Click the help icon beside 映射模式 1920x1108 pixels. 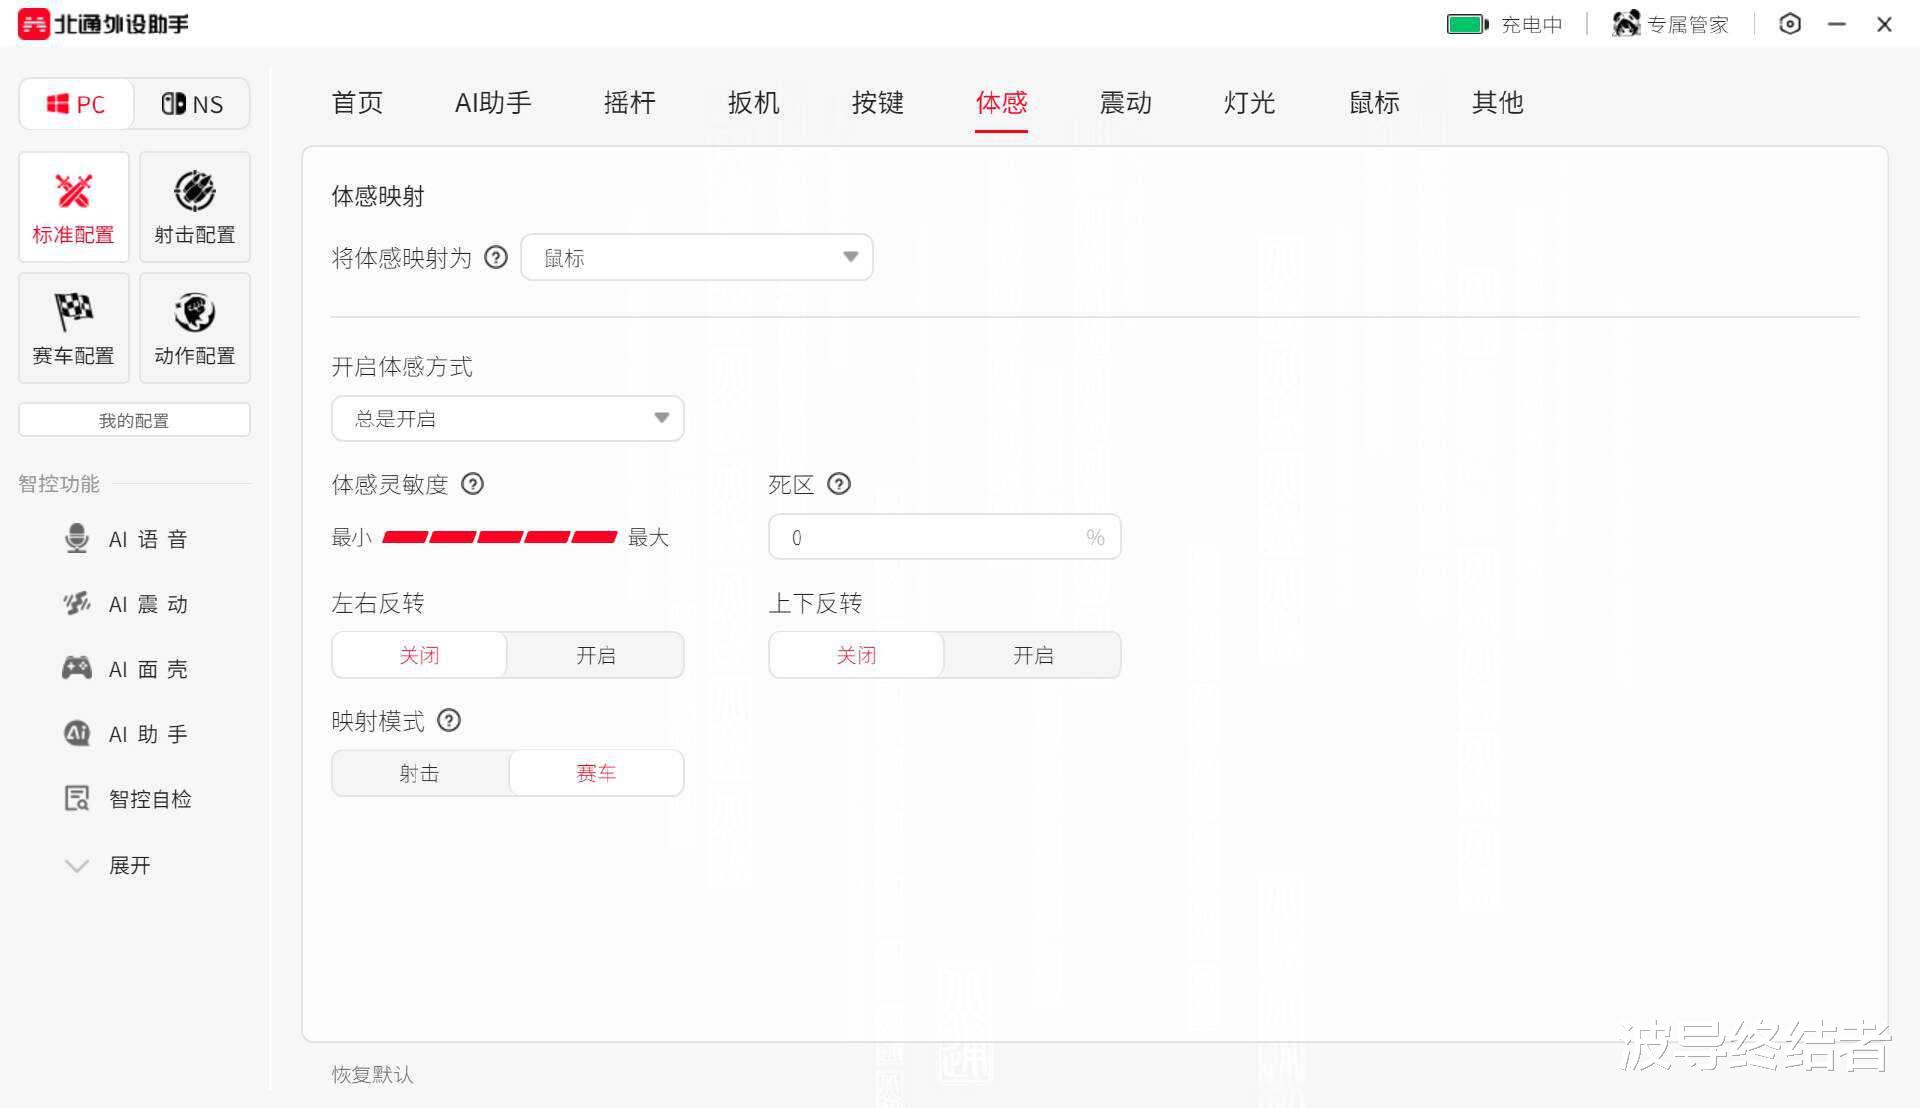point(449,721)
